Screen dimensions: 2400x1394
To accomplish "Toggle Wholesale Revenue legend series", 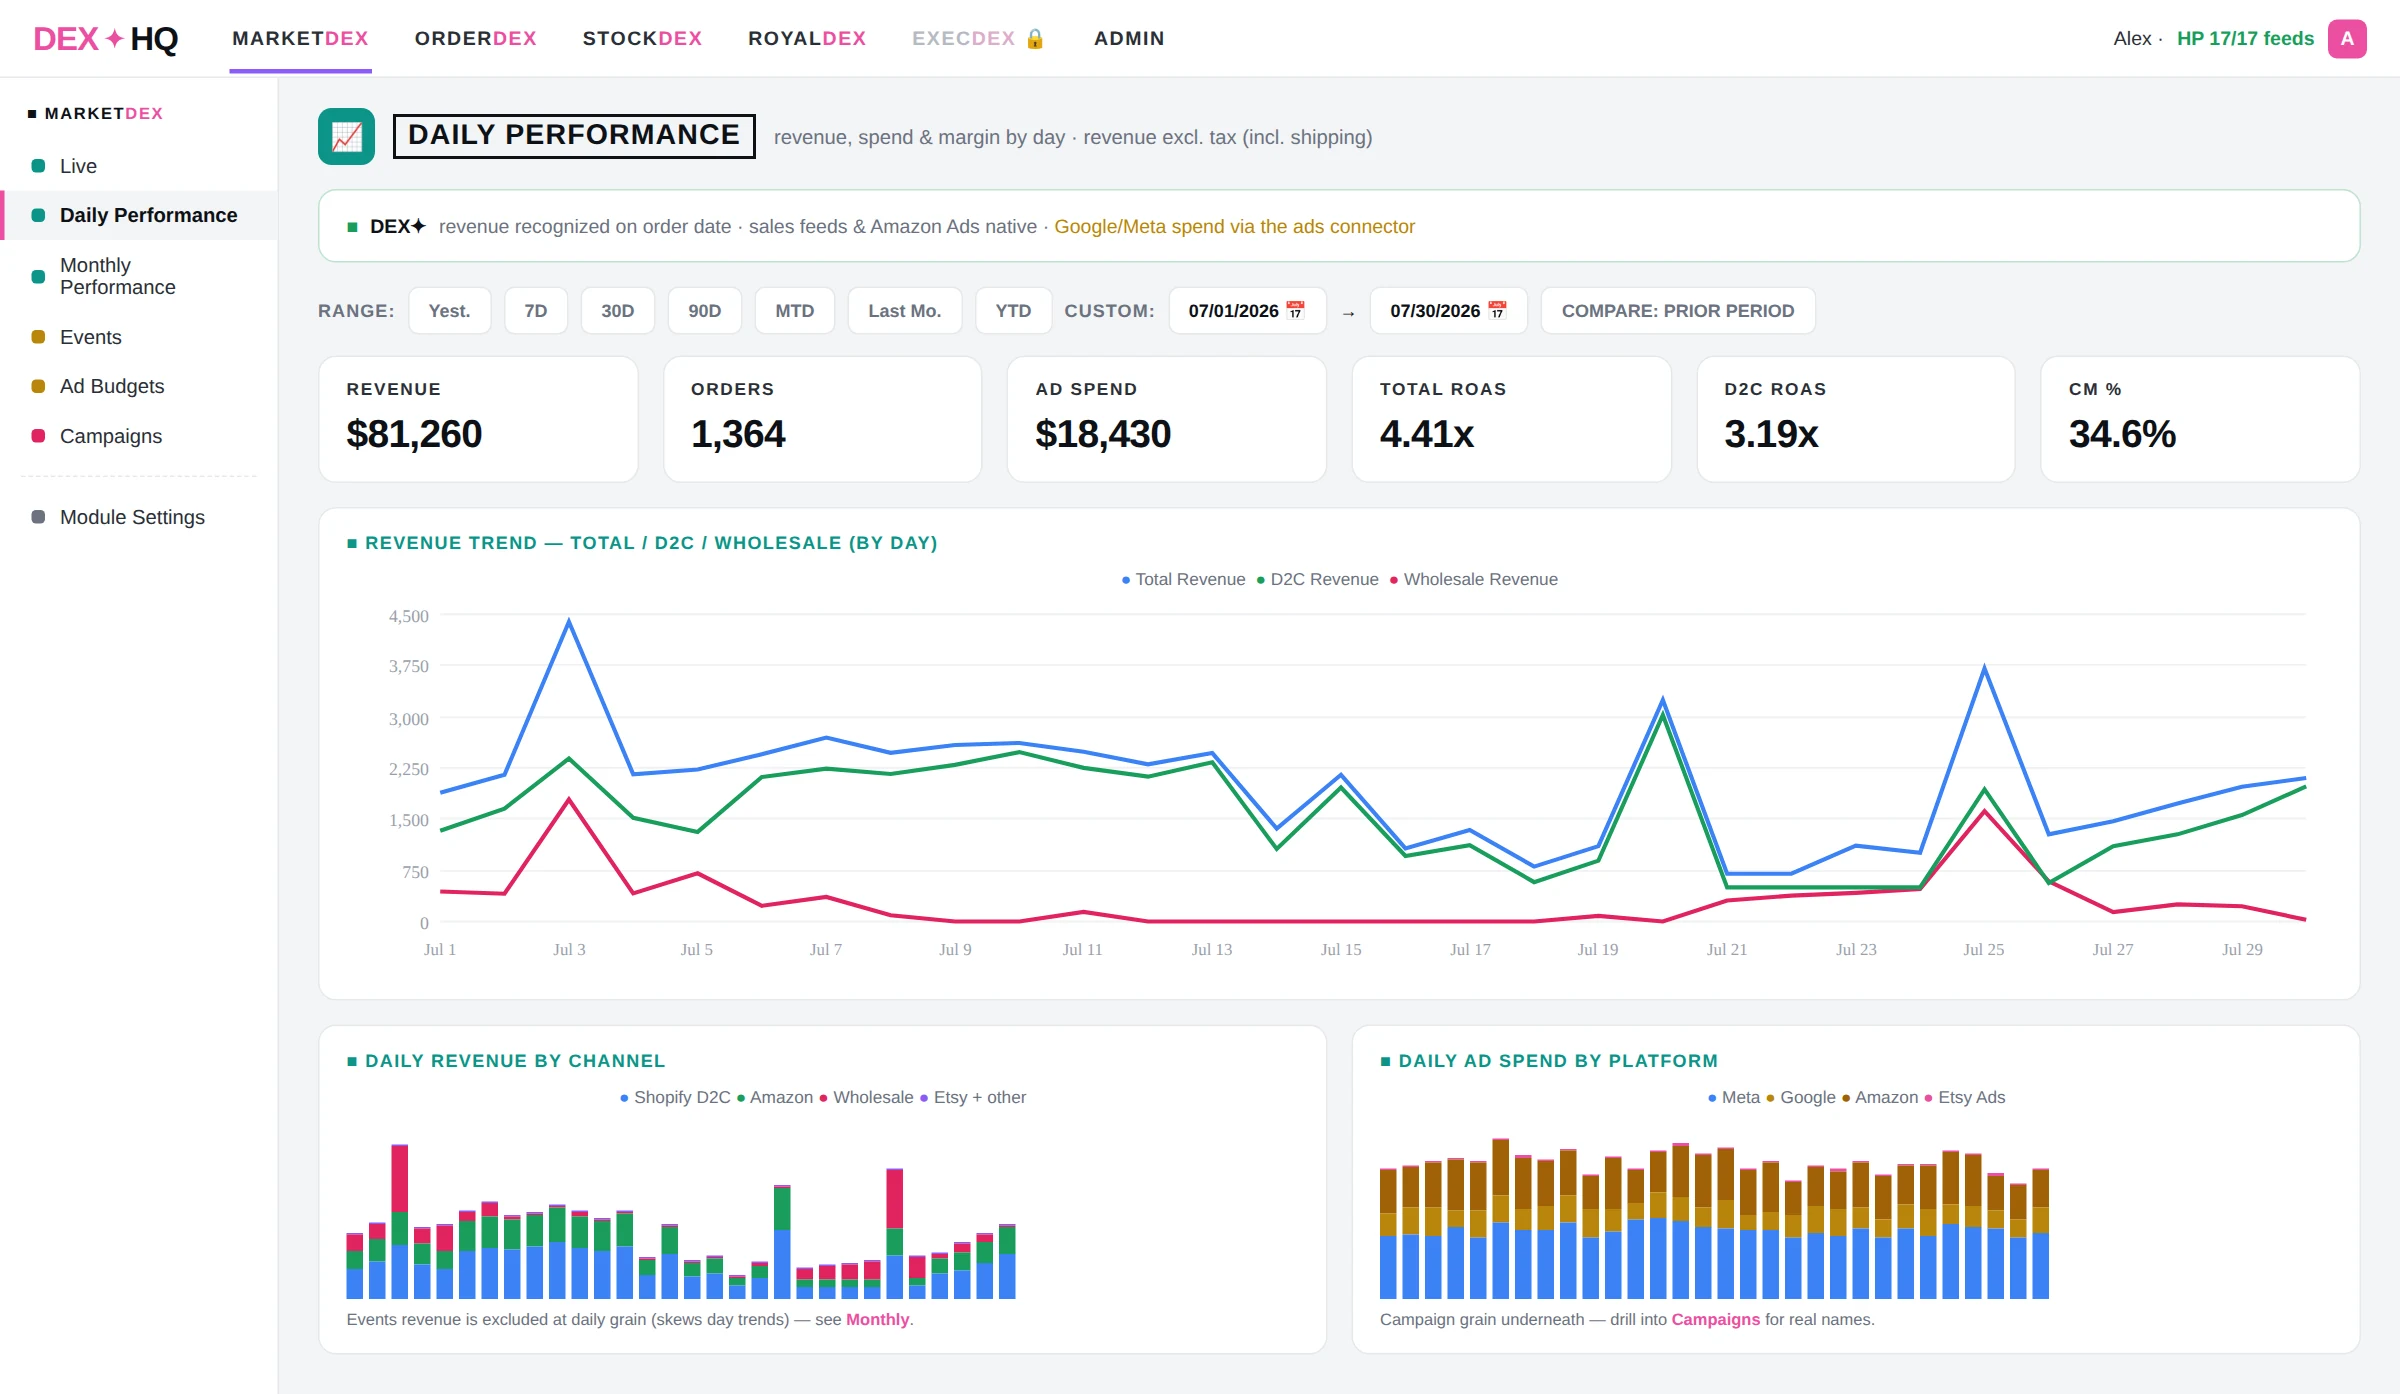I will 1474,579.
